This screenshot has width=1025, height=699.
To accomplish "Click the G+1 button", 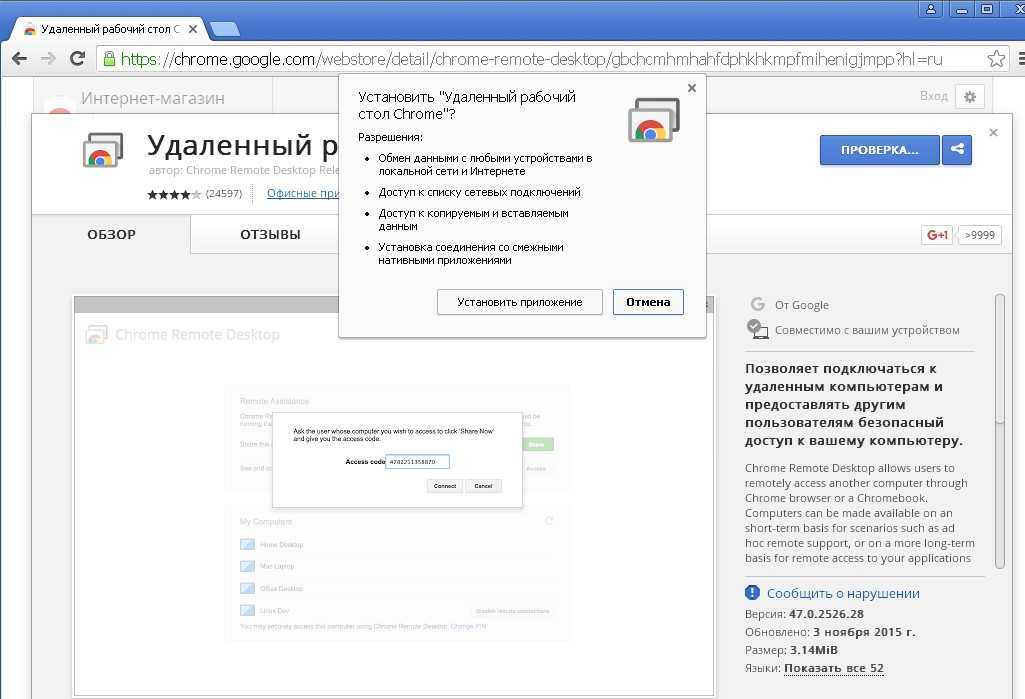I will 937,235.
